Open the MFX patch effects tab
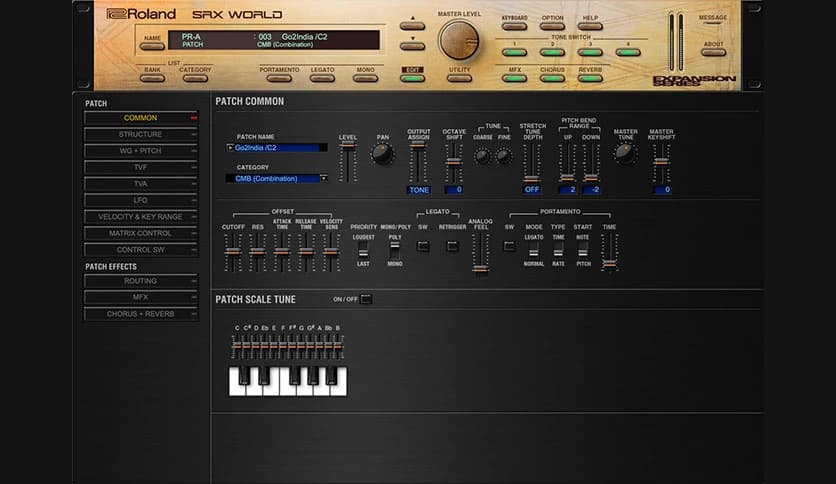836x484 pixels. pos(141,297)
